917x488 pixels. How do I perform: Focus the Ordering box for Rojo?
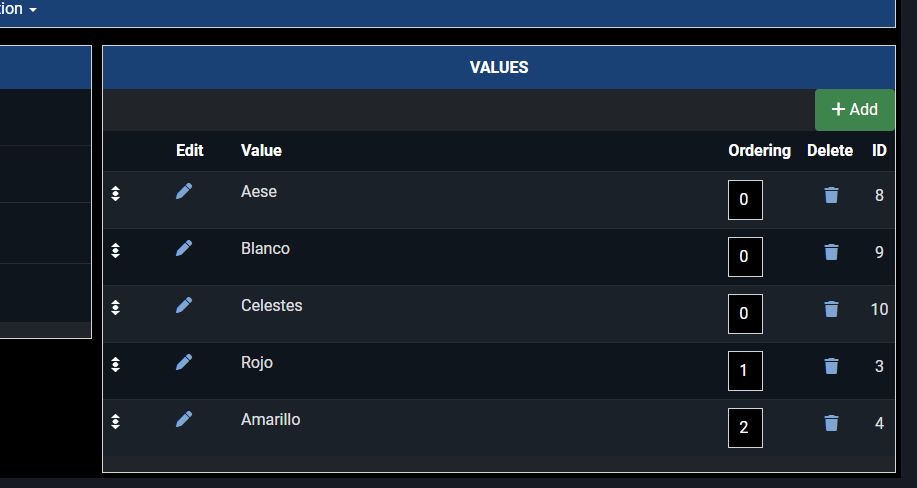point(745,371)
